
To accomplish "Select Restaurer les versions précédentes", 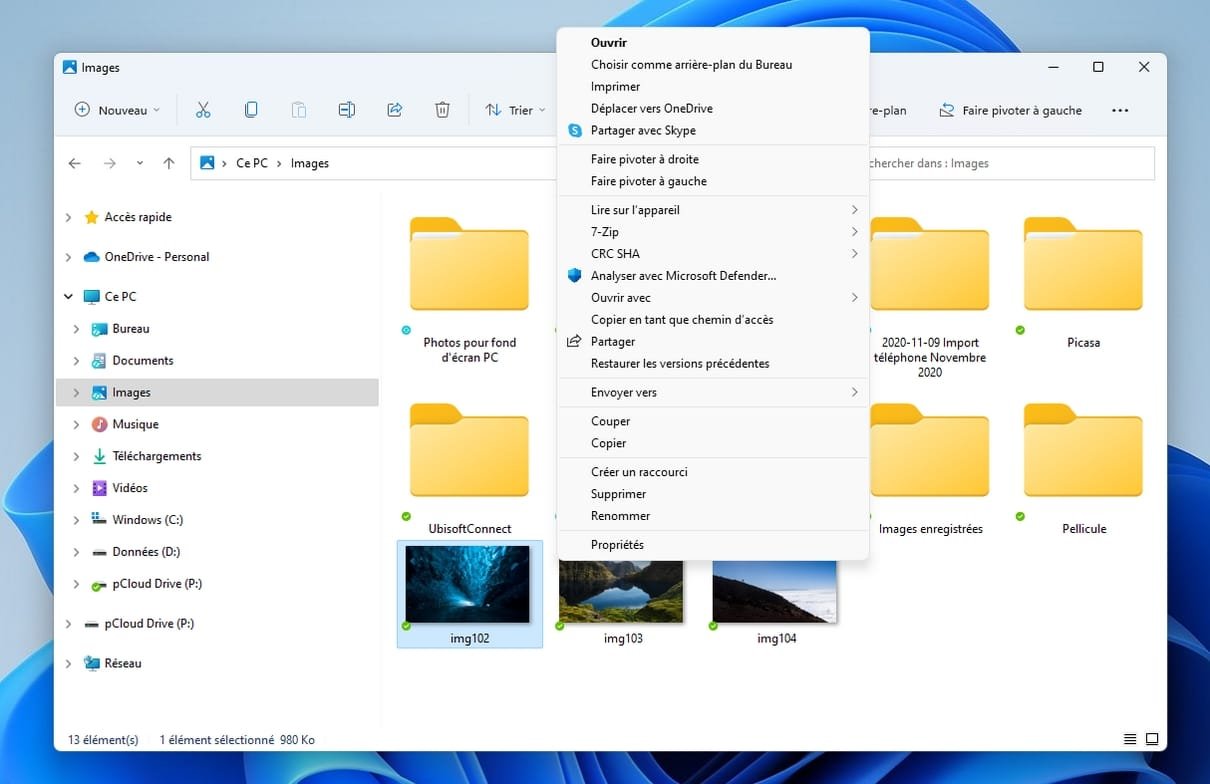I will point(712,364).
